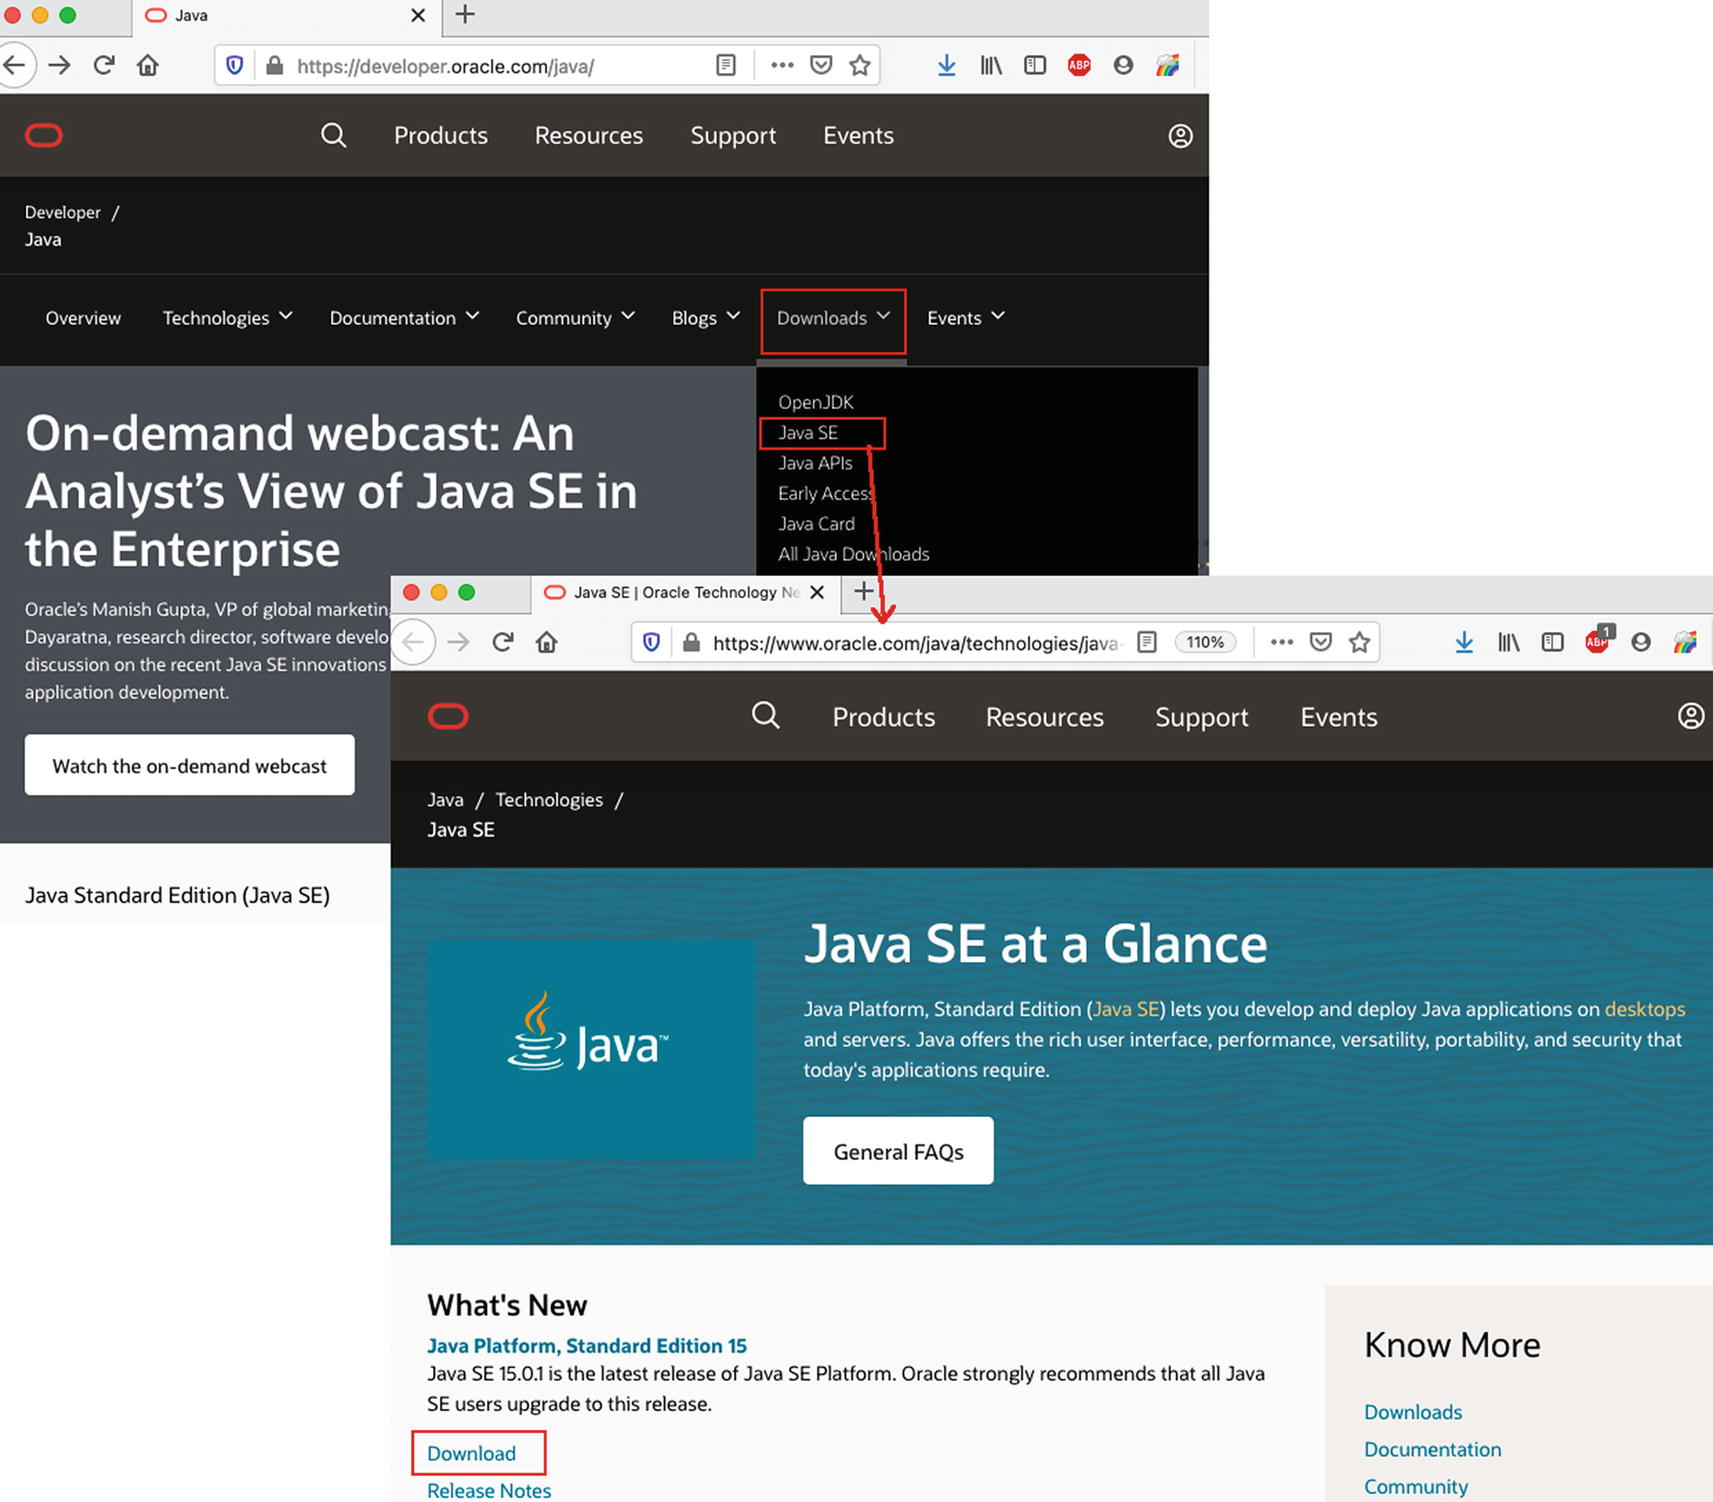This screenshot has height=1502, width=1713.
Task: Reload the Java SE page in front window
Action: pyautogui.click(x=503, y=642)
